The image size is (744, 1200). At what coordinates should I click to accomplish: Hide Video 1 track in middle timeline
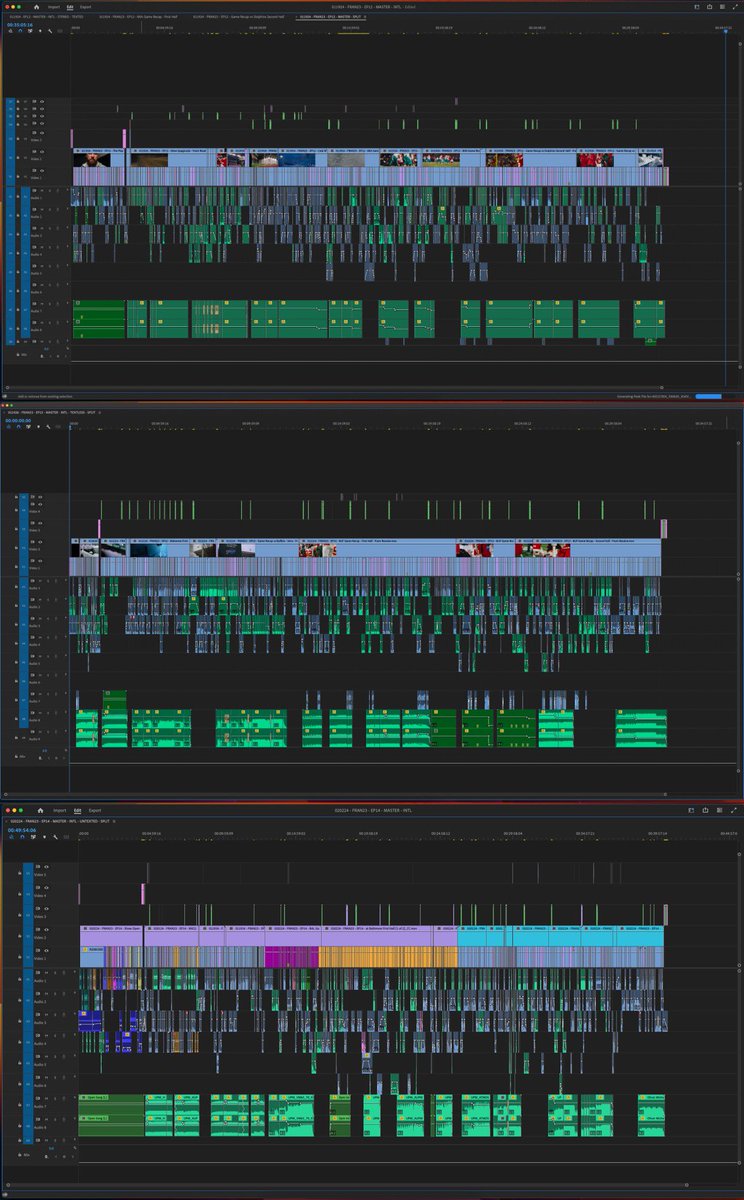point(40,560)
